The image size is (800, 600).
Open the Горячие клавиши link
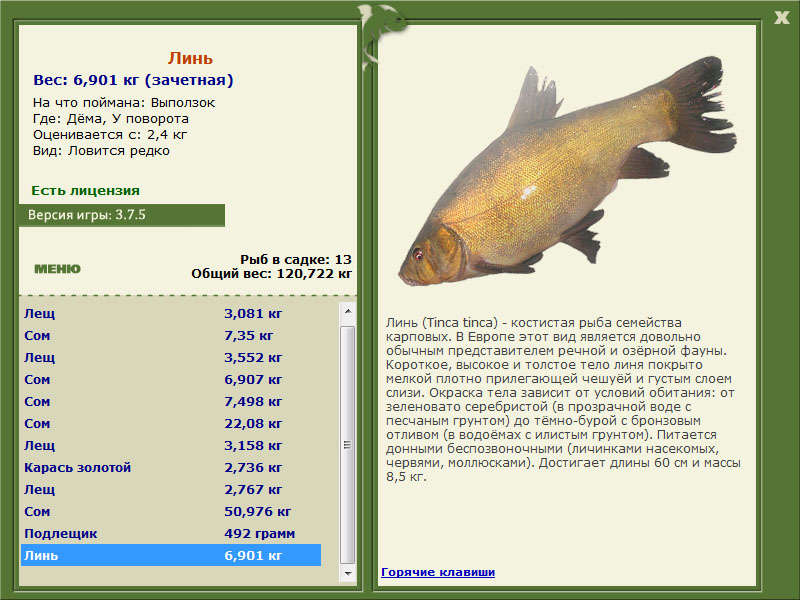(x=438, y=572)
